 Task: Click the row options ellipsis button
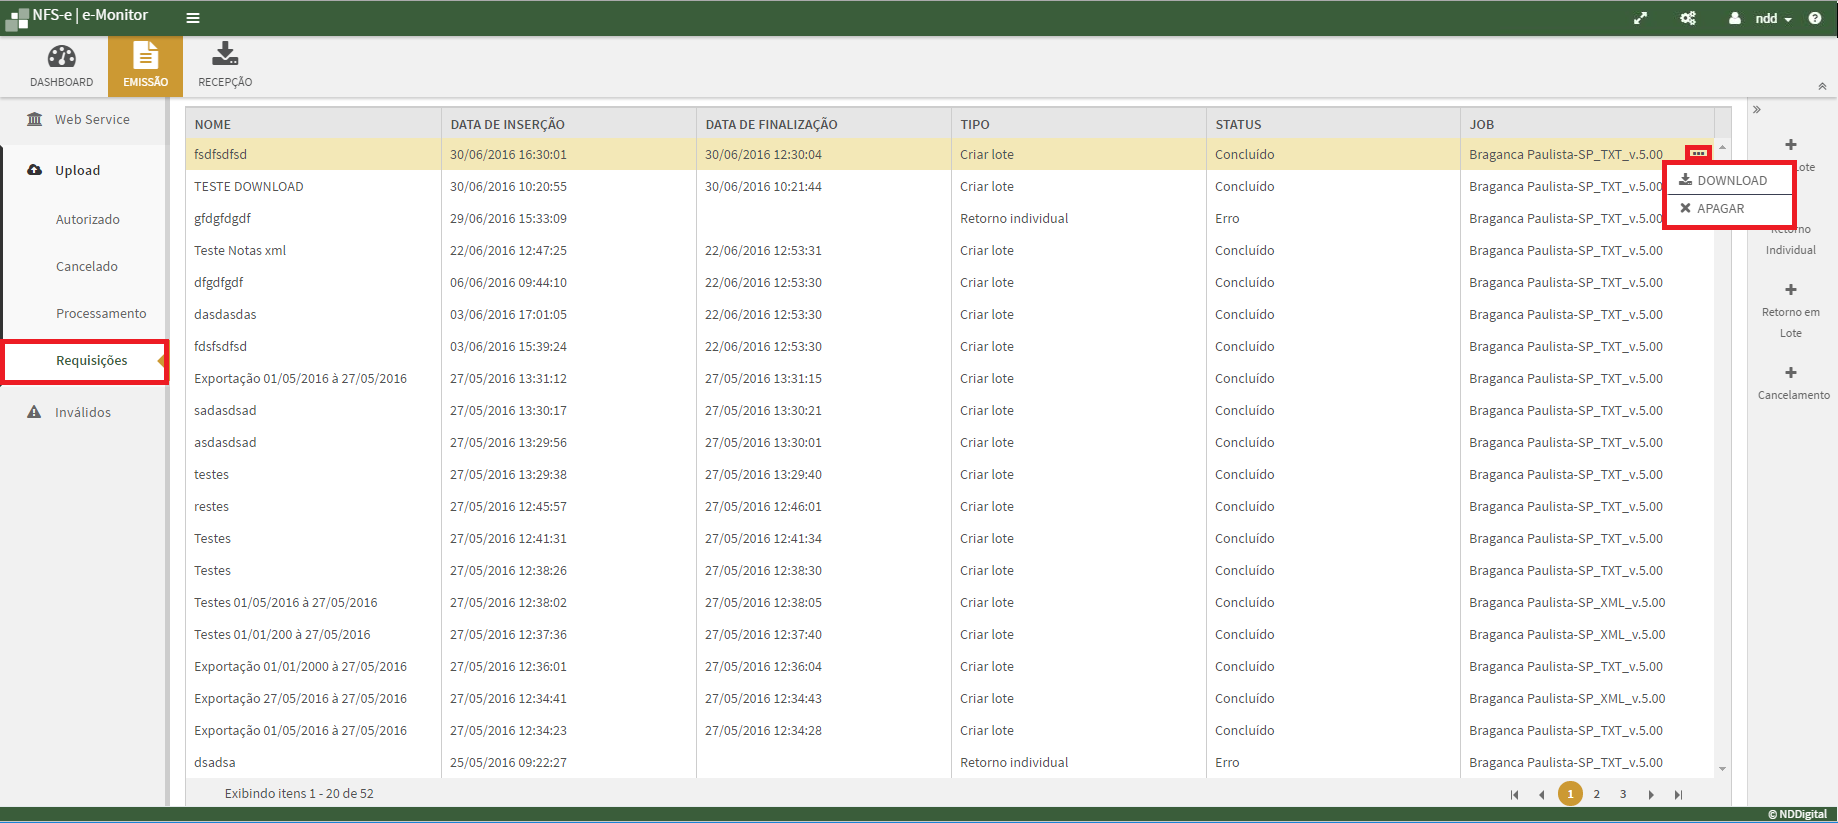pos(1698,153)
